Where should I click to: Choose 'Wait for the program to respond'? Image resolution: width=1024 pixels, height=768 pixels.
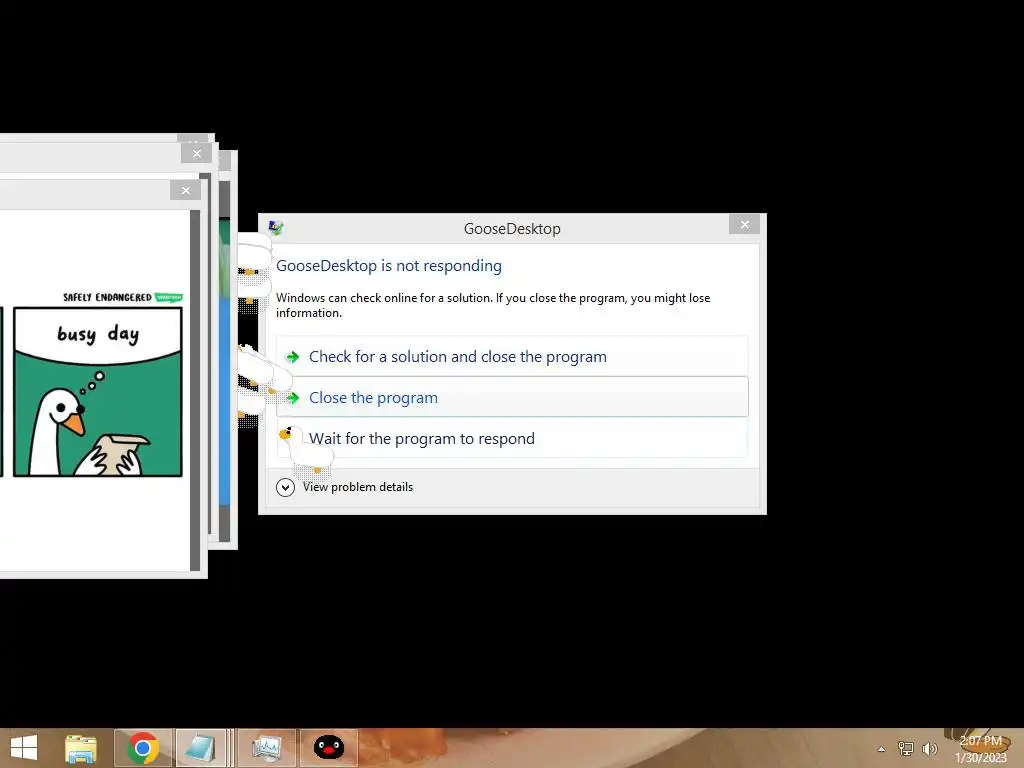pos(512,438)
